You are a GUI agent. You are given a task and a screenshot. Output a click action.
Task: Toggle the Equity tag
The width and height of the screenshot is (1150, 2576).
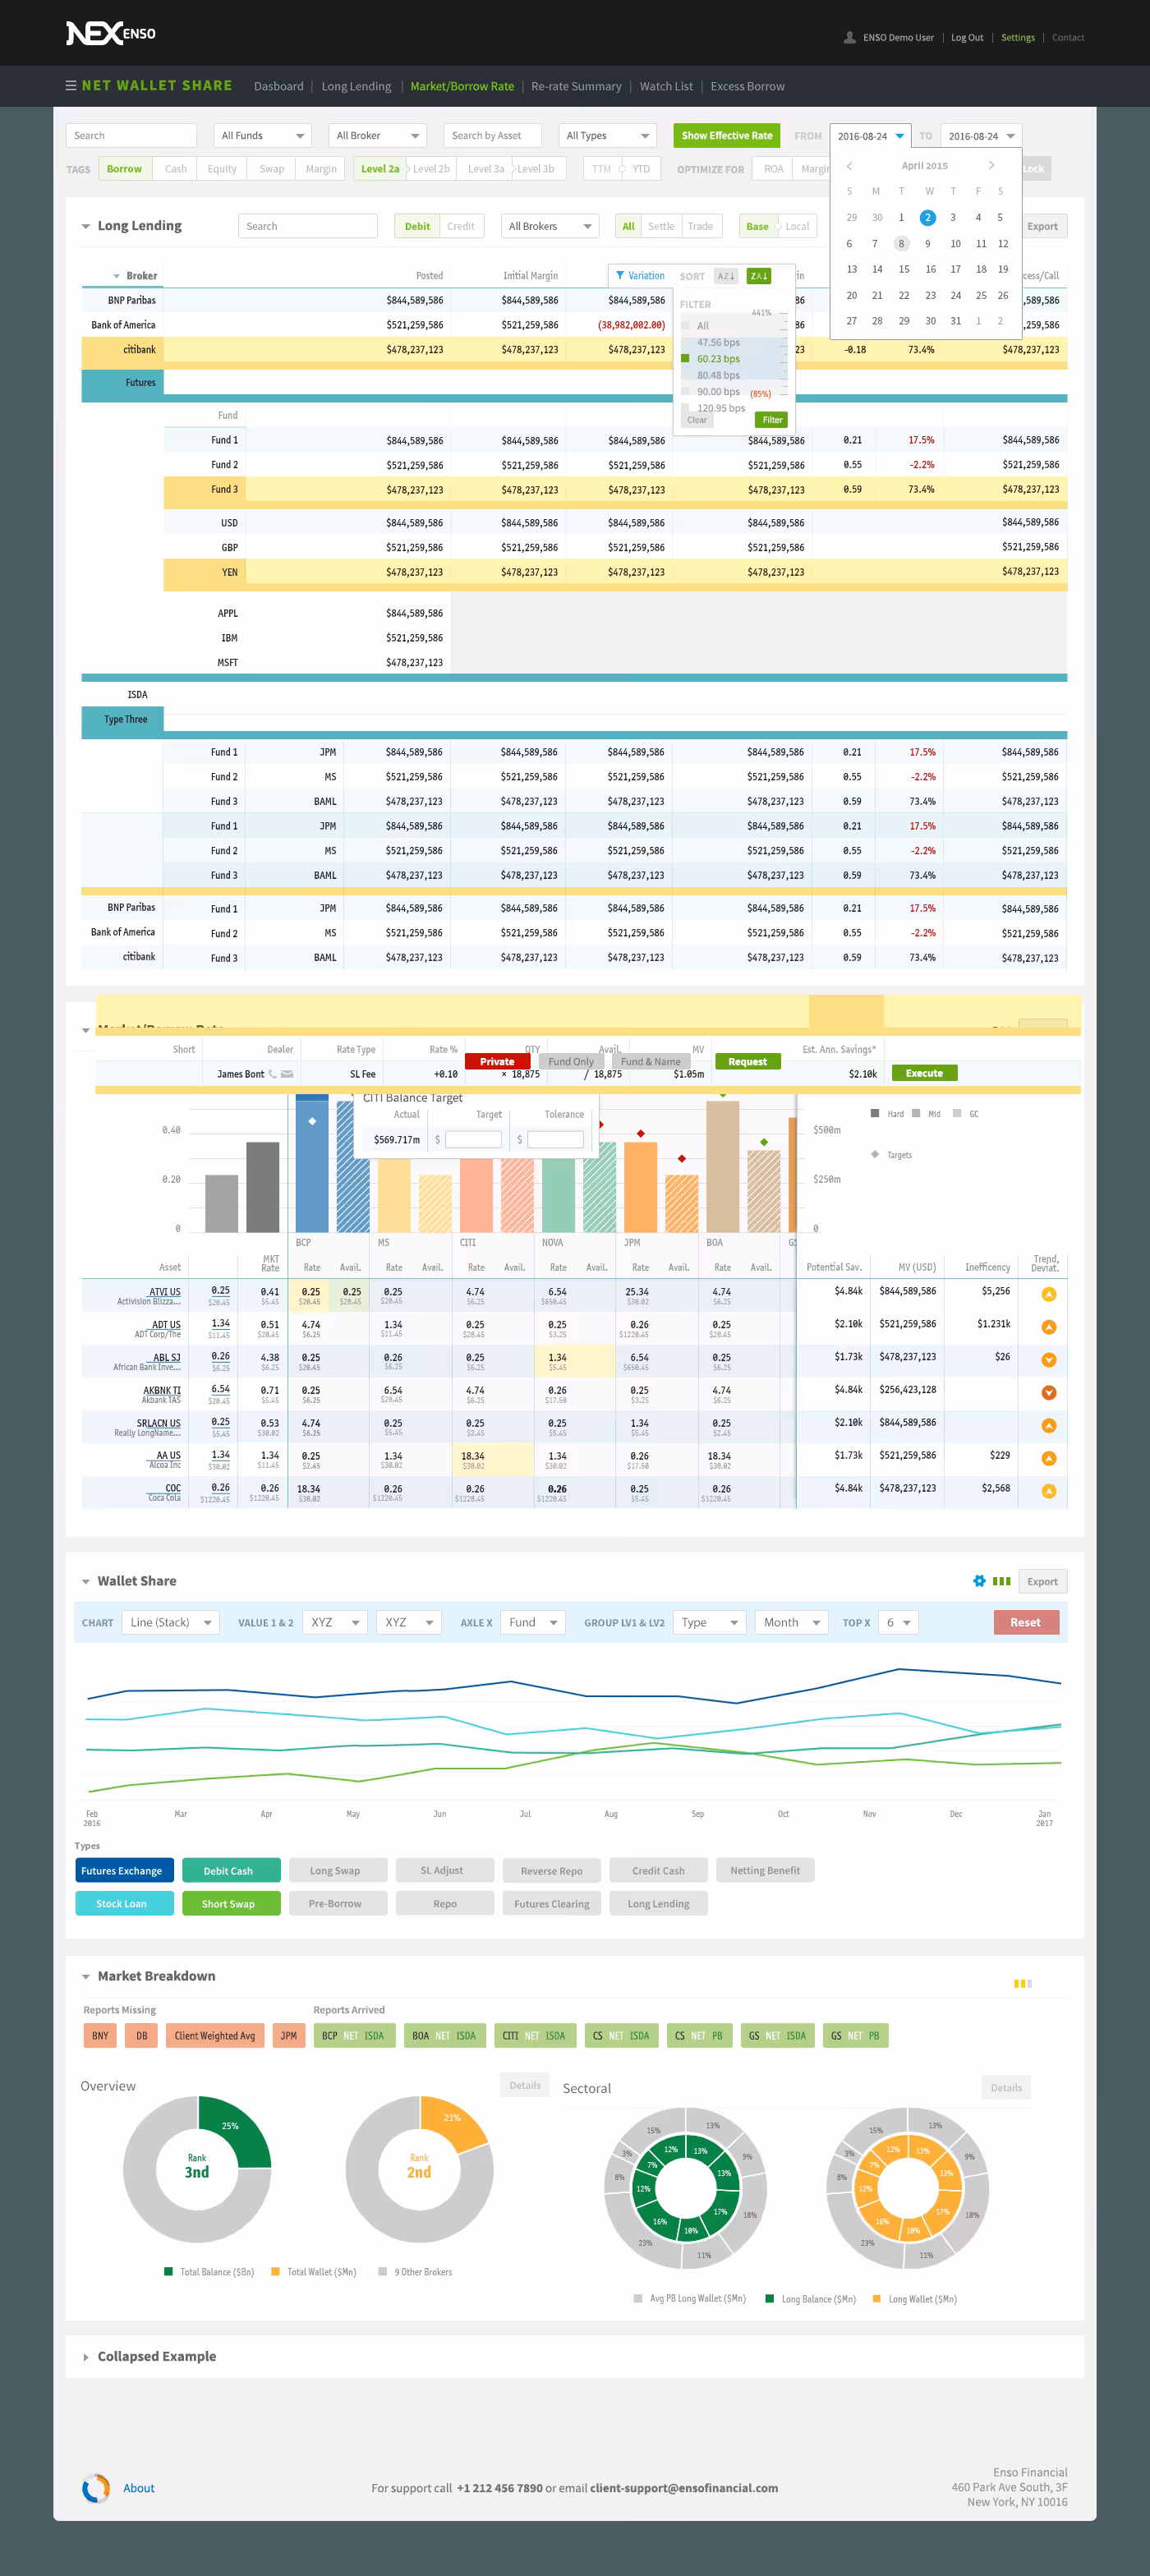222,169
